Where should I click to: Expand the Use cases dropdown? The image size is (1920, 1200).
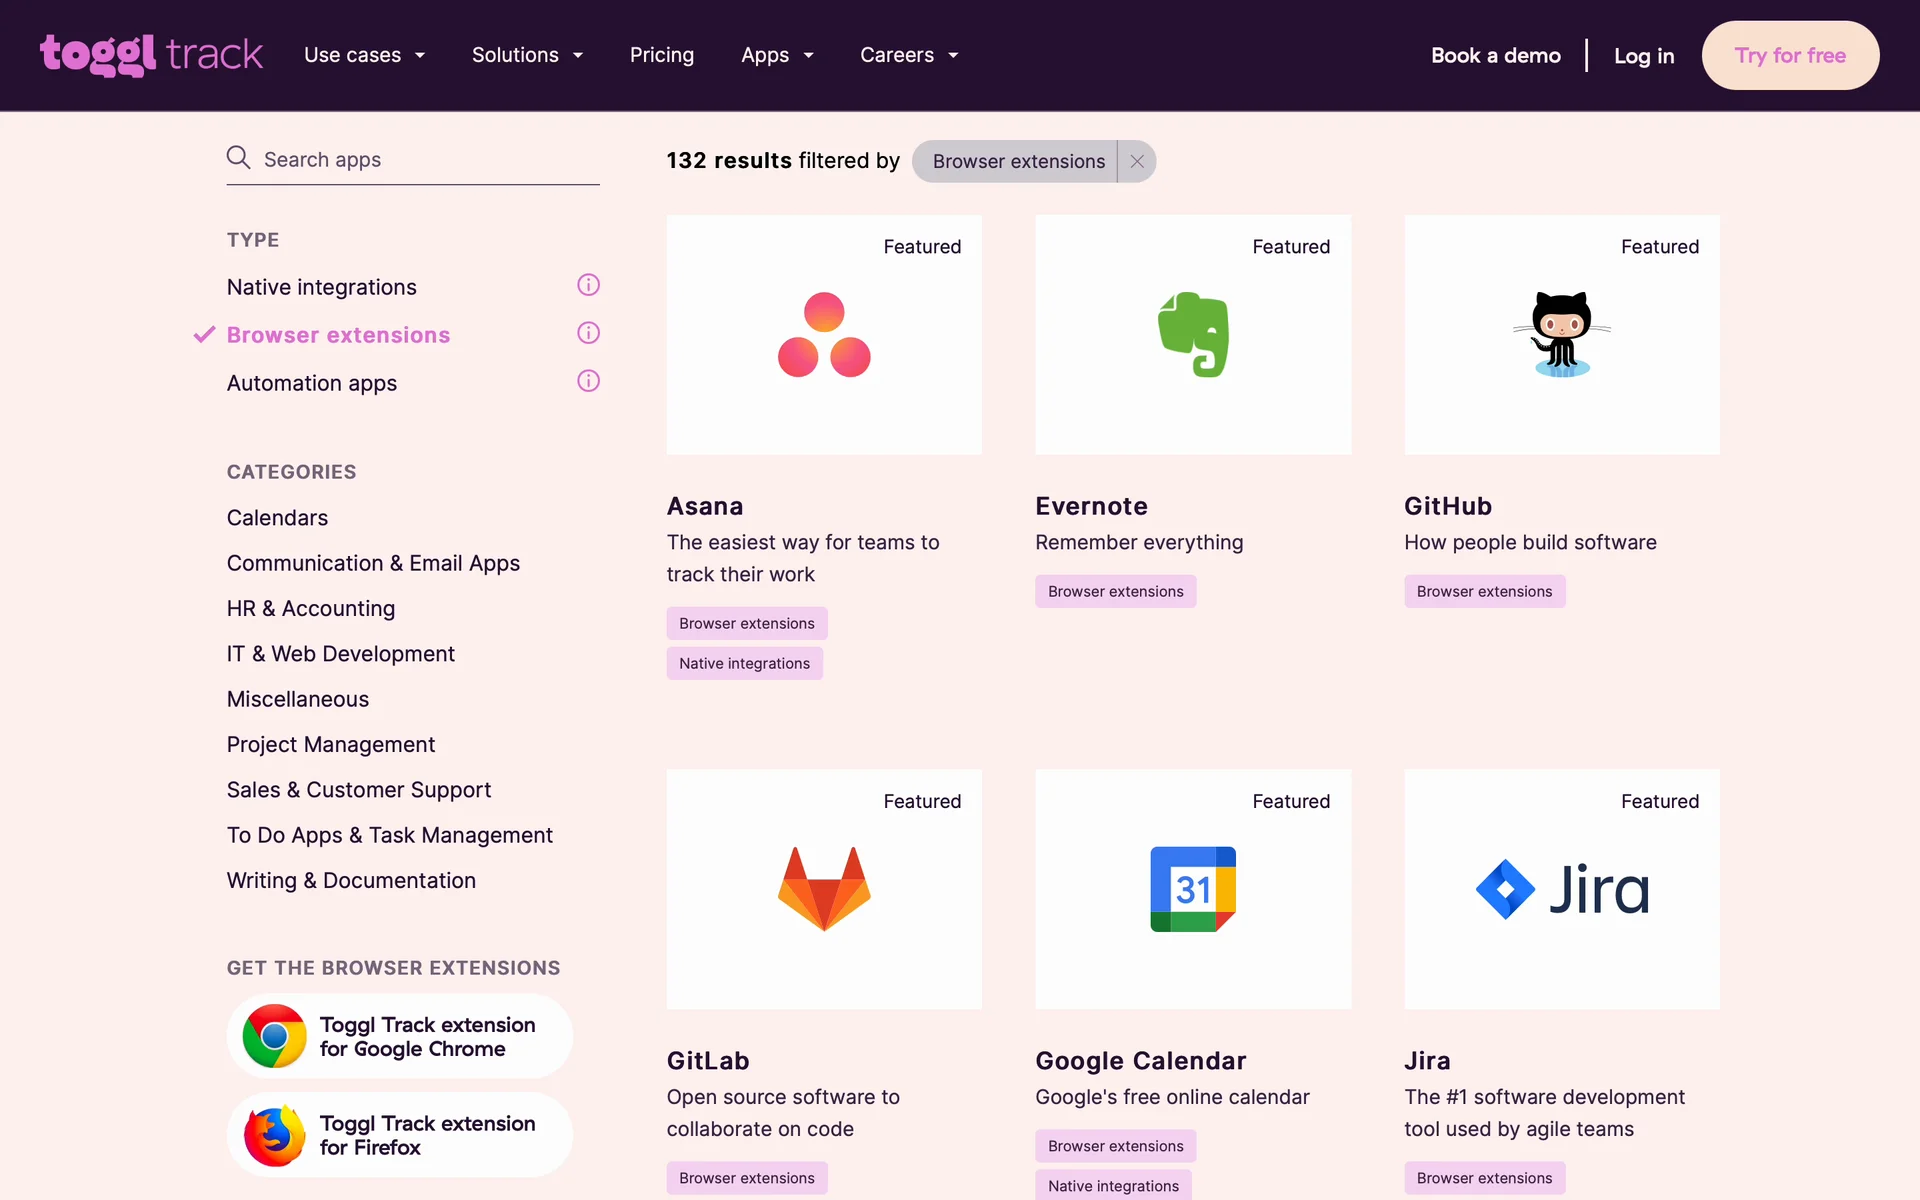coord(364,55)
